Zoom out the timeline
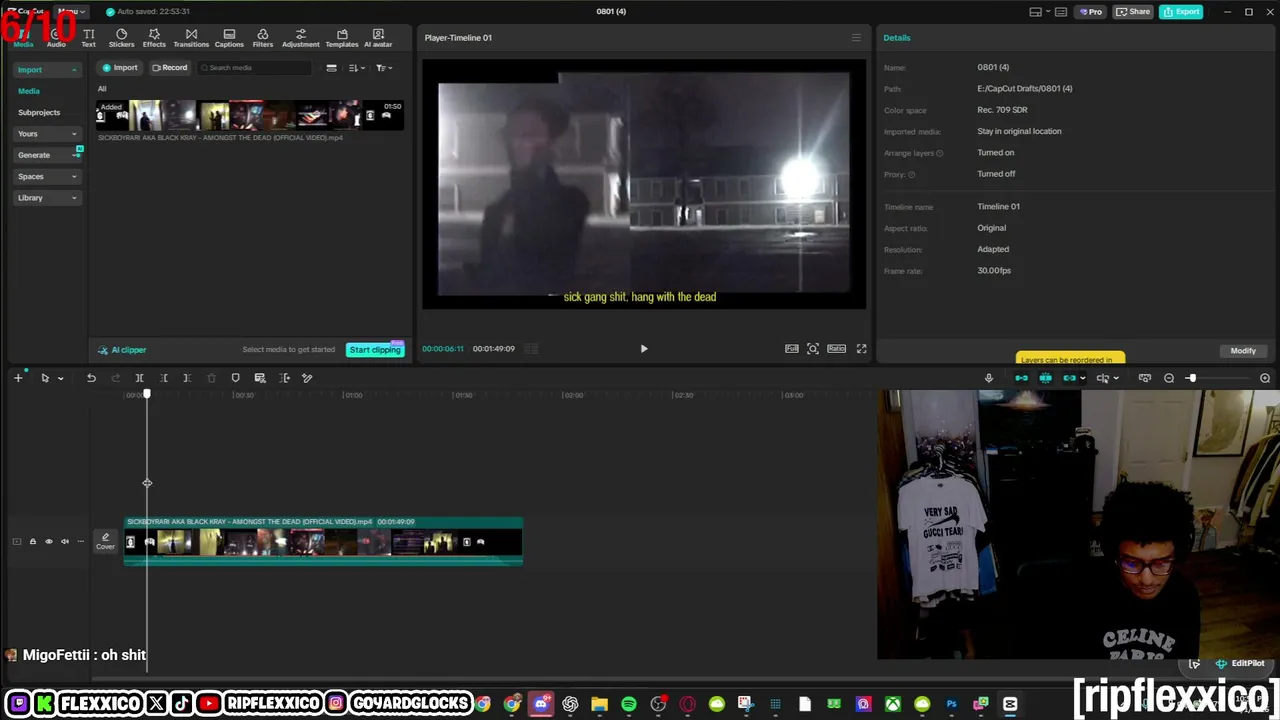Viewport: 1280px width, 720px height. pos(1169,378)
